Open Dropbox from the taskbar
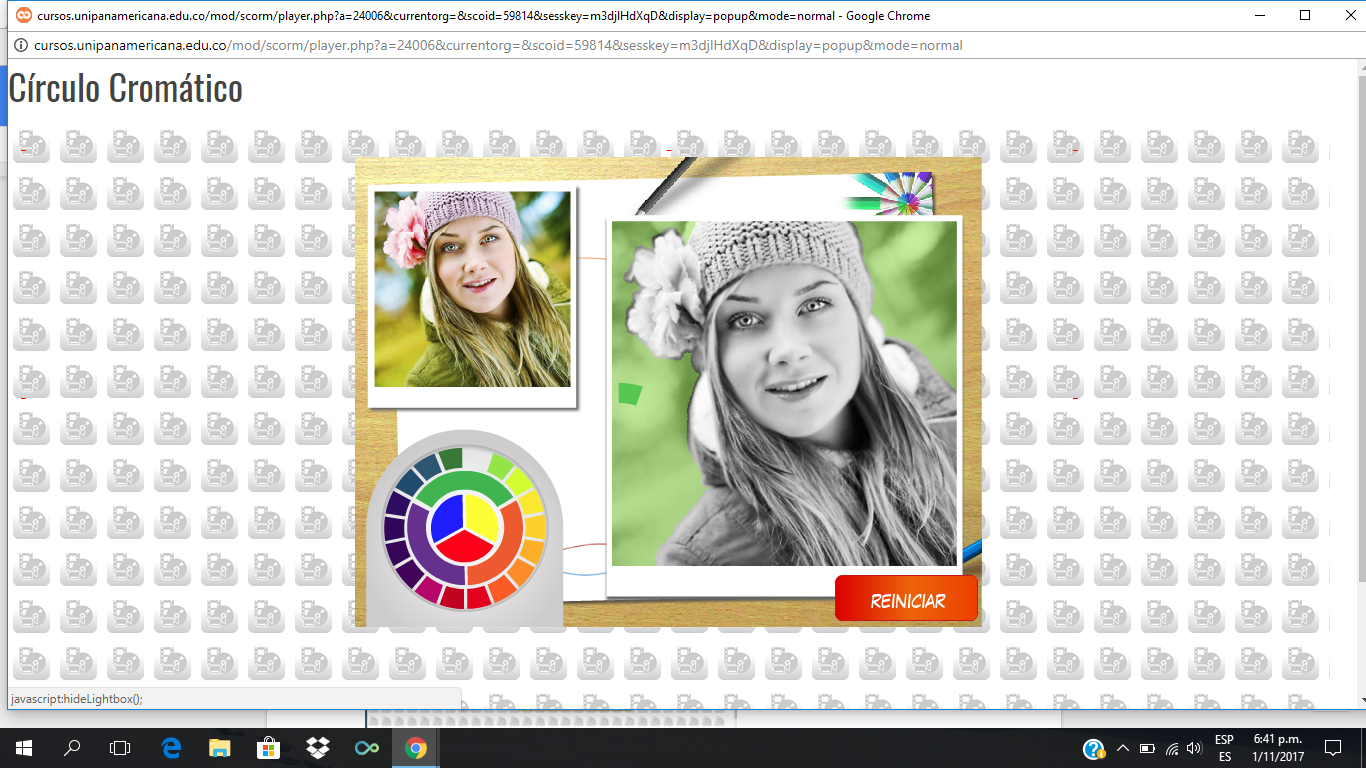The image size is (1366, 768). 318,748
